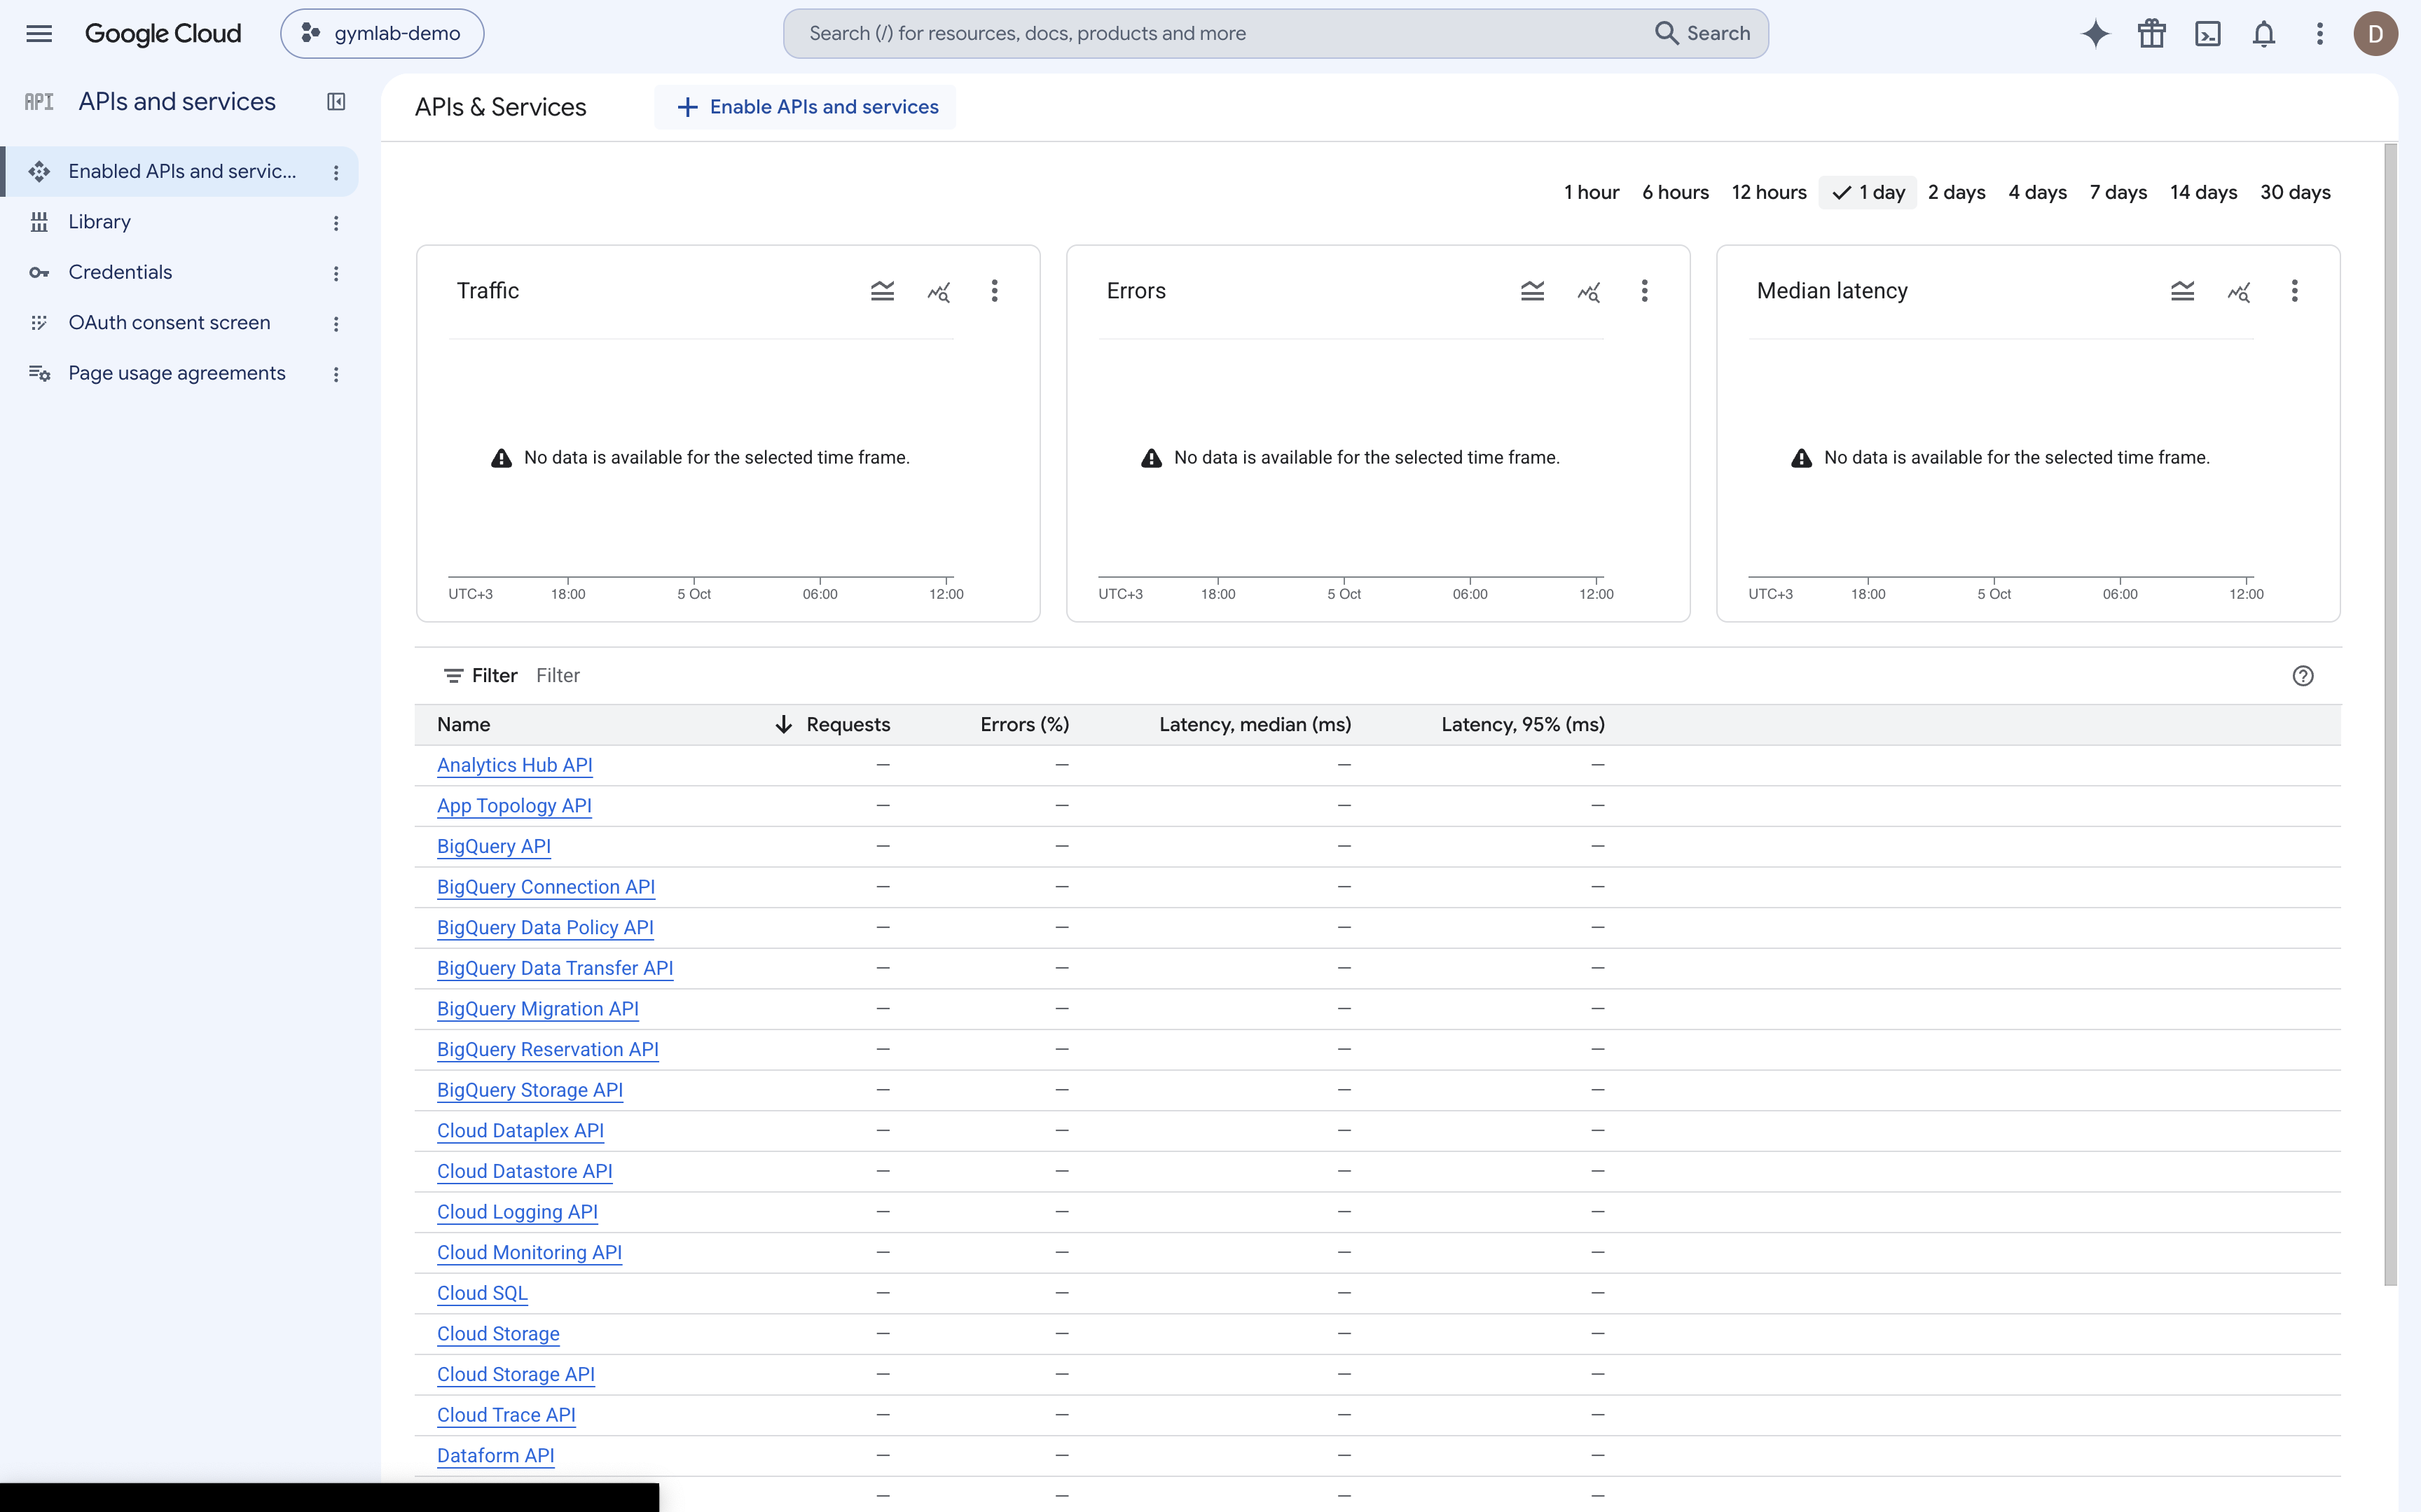This screenshot has height=1512, width=2421.
Task: Explore Traffic chart data in Metrics Explorer
Action: pos(938,291)
